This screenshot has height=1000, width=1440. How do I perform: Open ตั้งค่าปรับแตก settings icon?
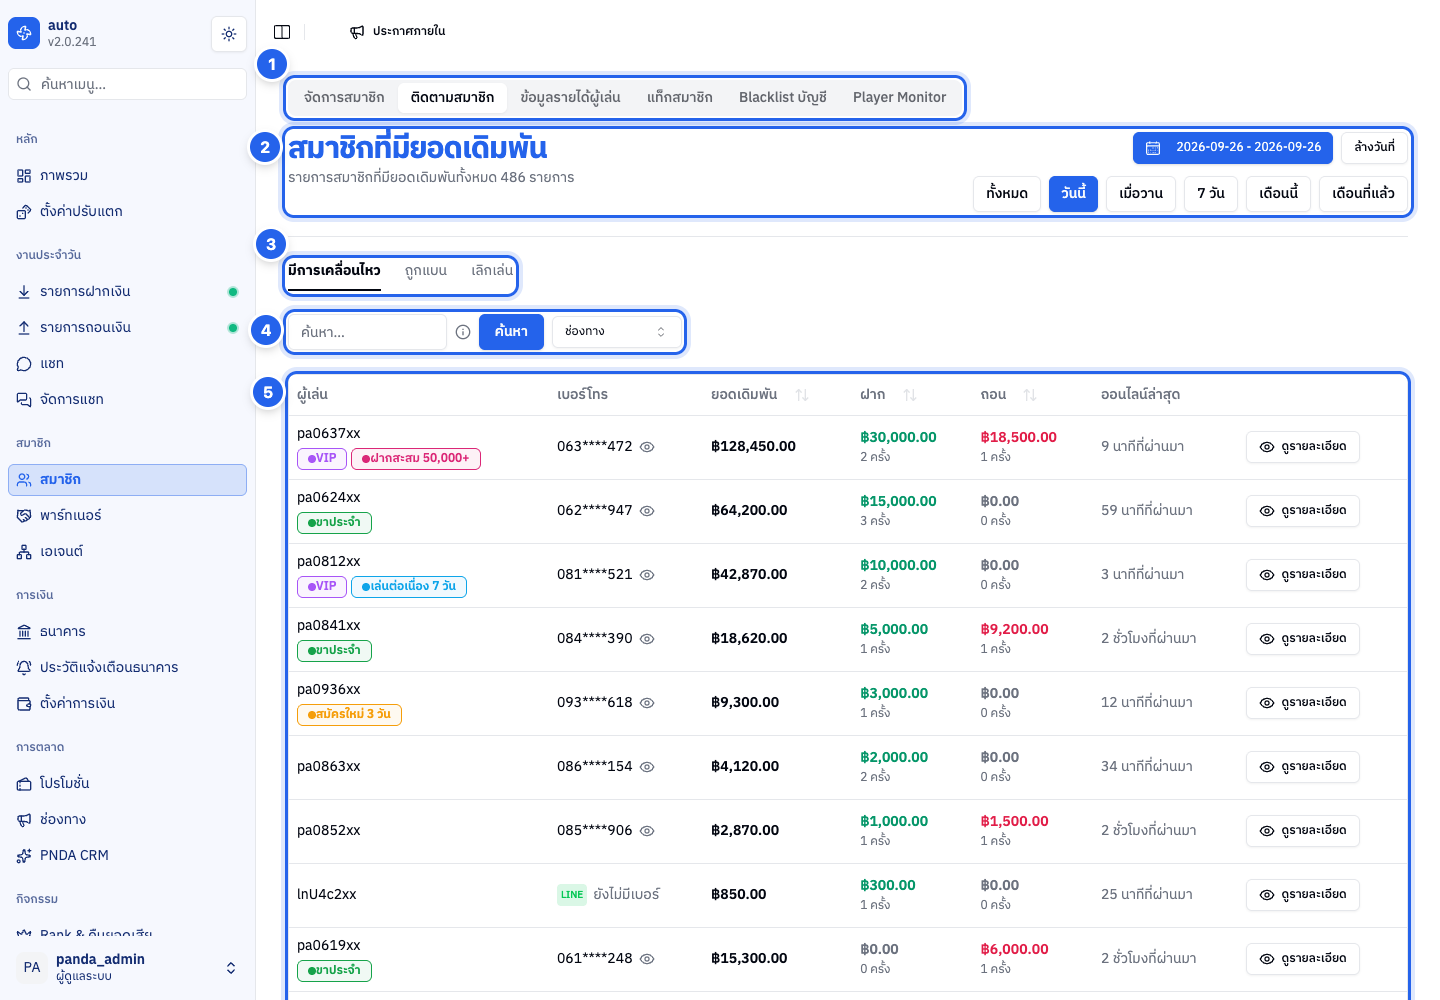tap(24, 212)
